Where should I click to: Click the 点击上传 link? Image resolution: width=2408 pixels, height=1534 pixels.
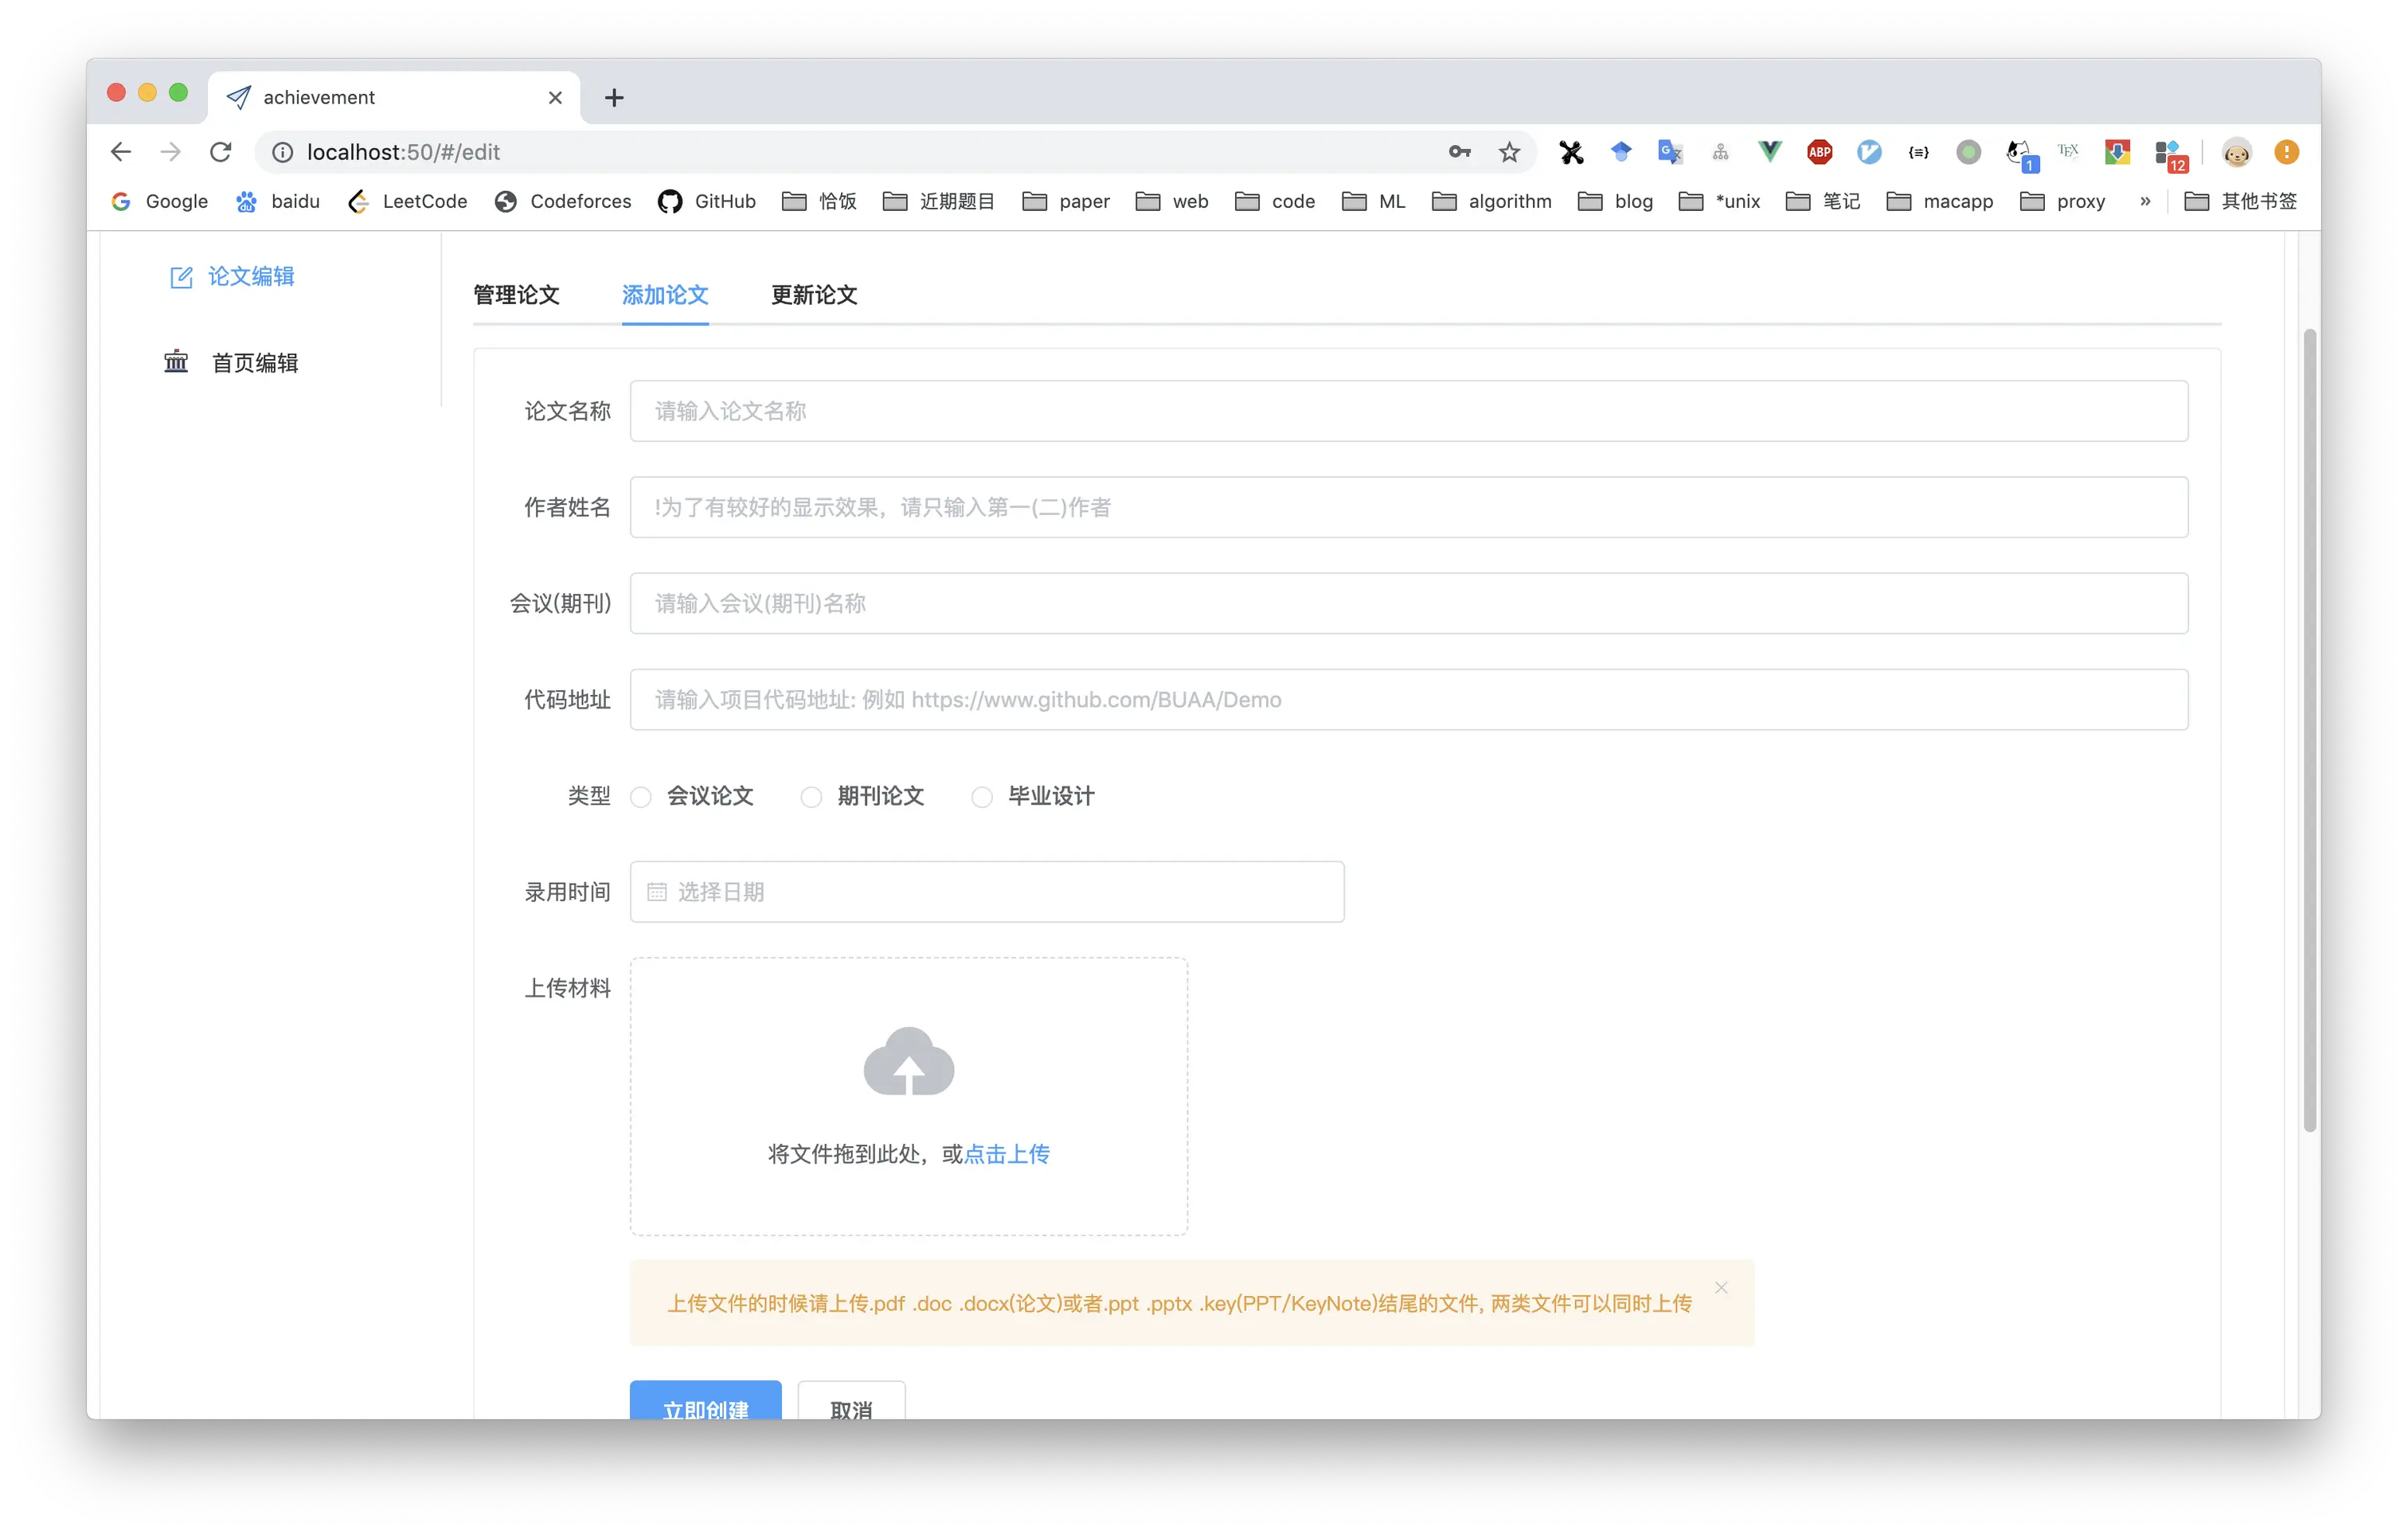click(x=1006, y=1154)
